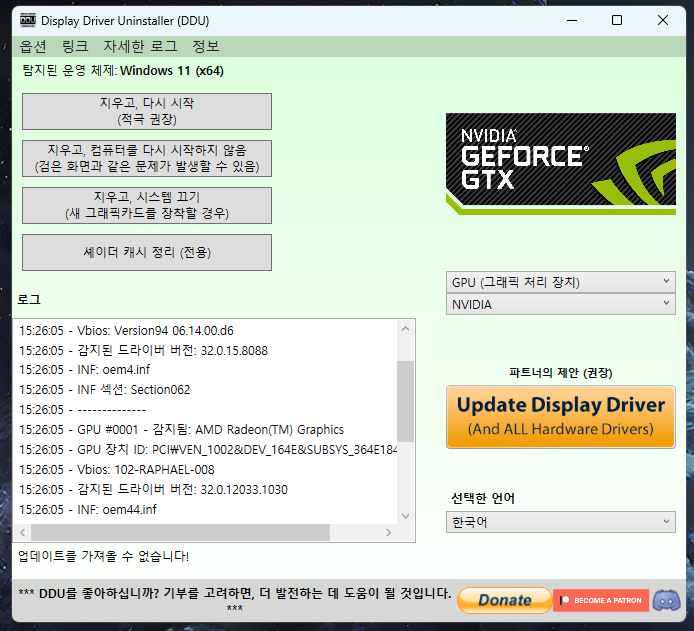Select log line GPU #0001 AMD Radeon(TM) Graphics
Image resolution: width=694 pixels, height=631 pixels.
click(181, 429)
